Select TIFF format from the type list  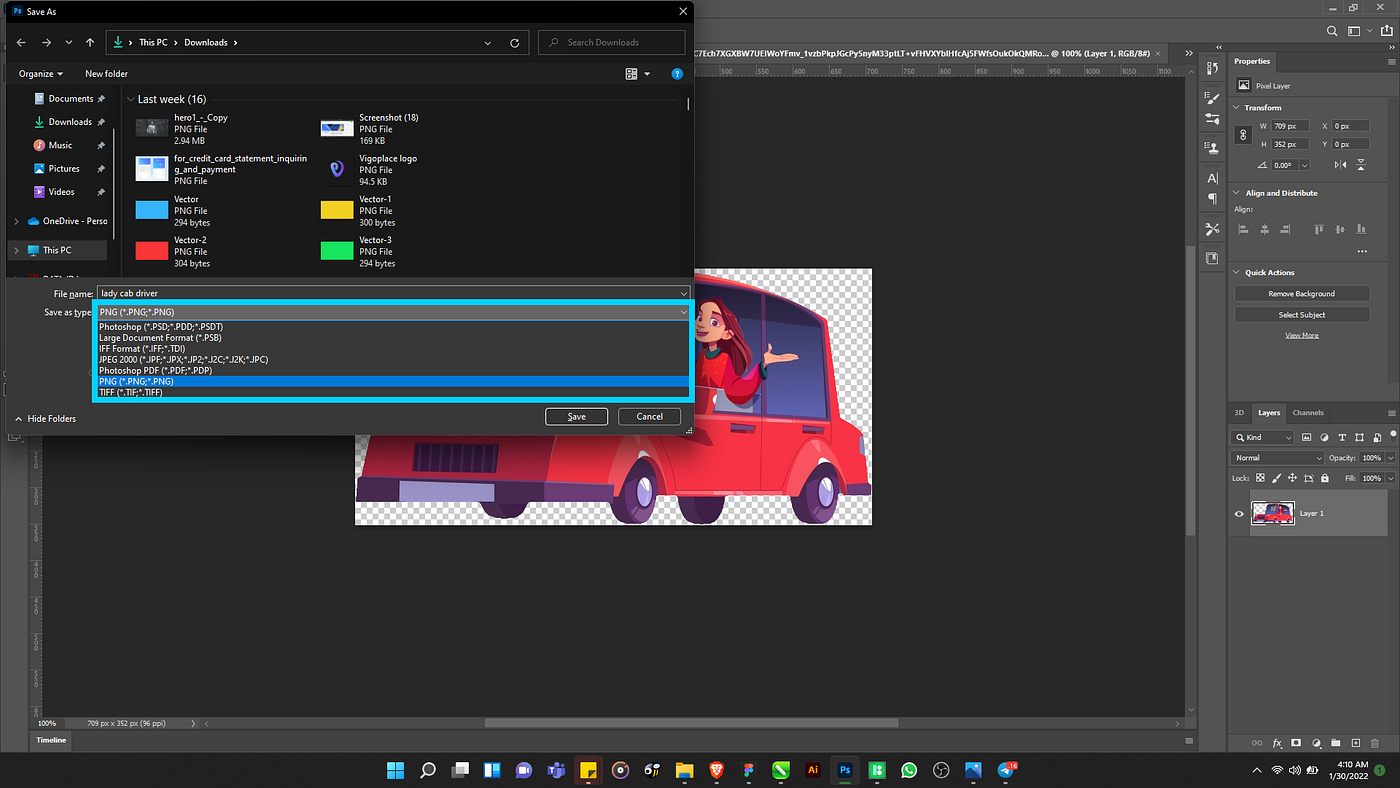tap(392, 392)
